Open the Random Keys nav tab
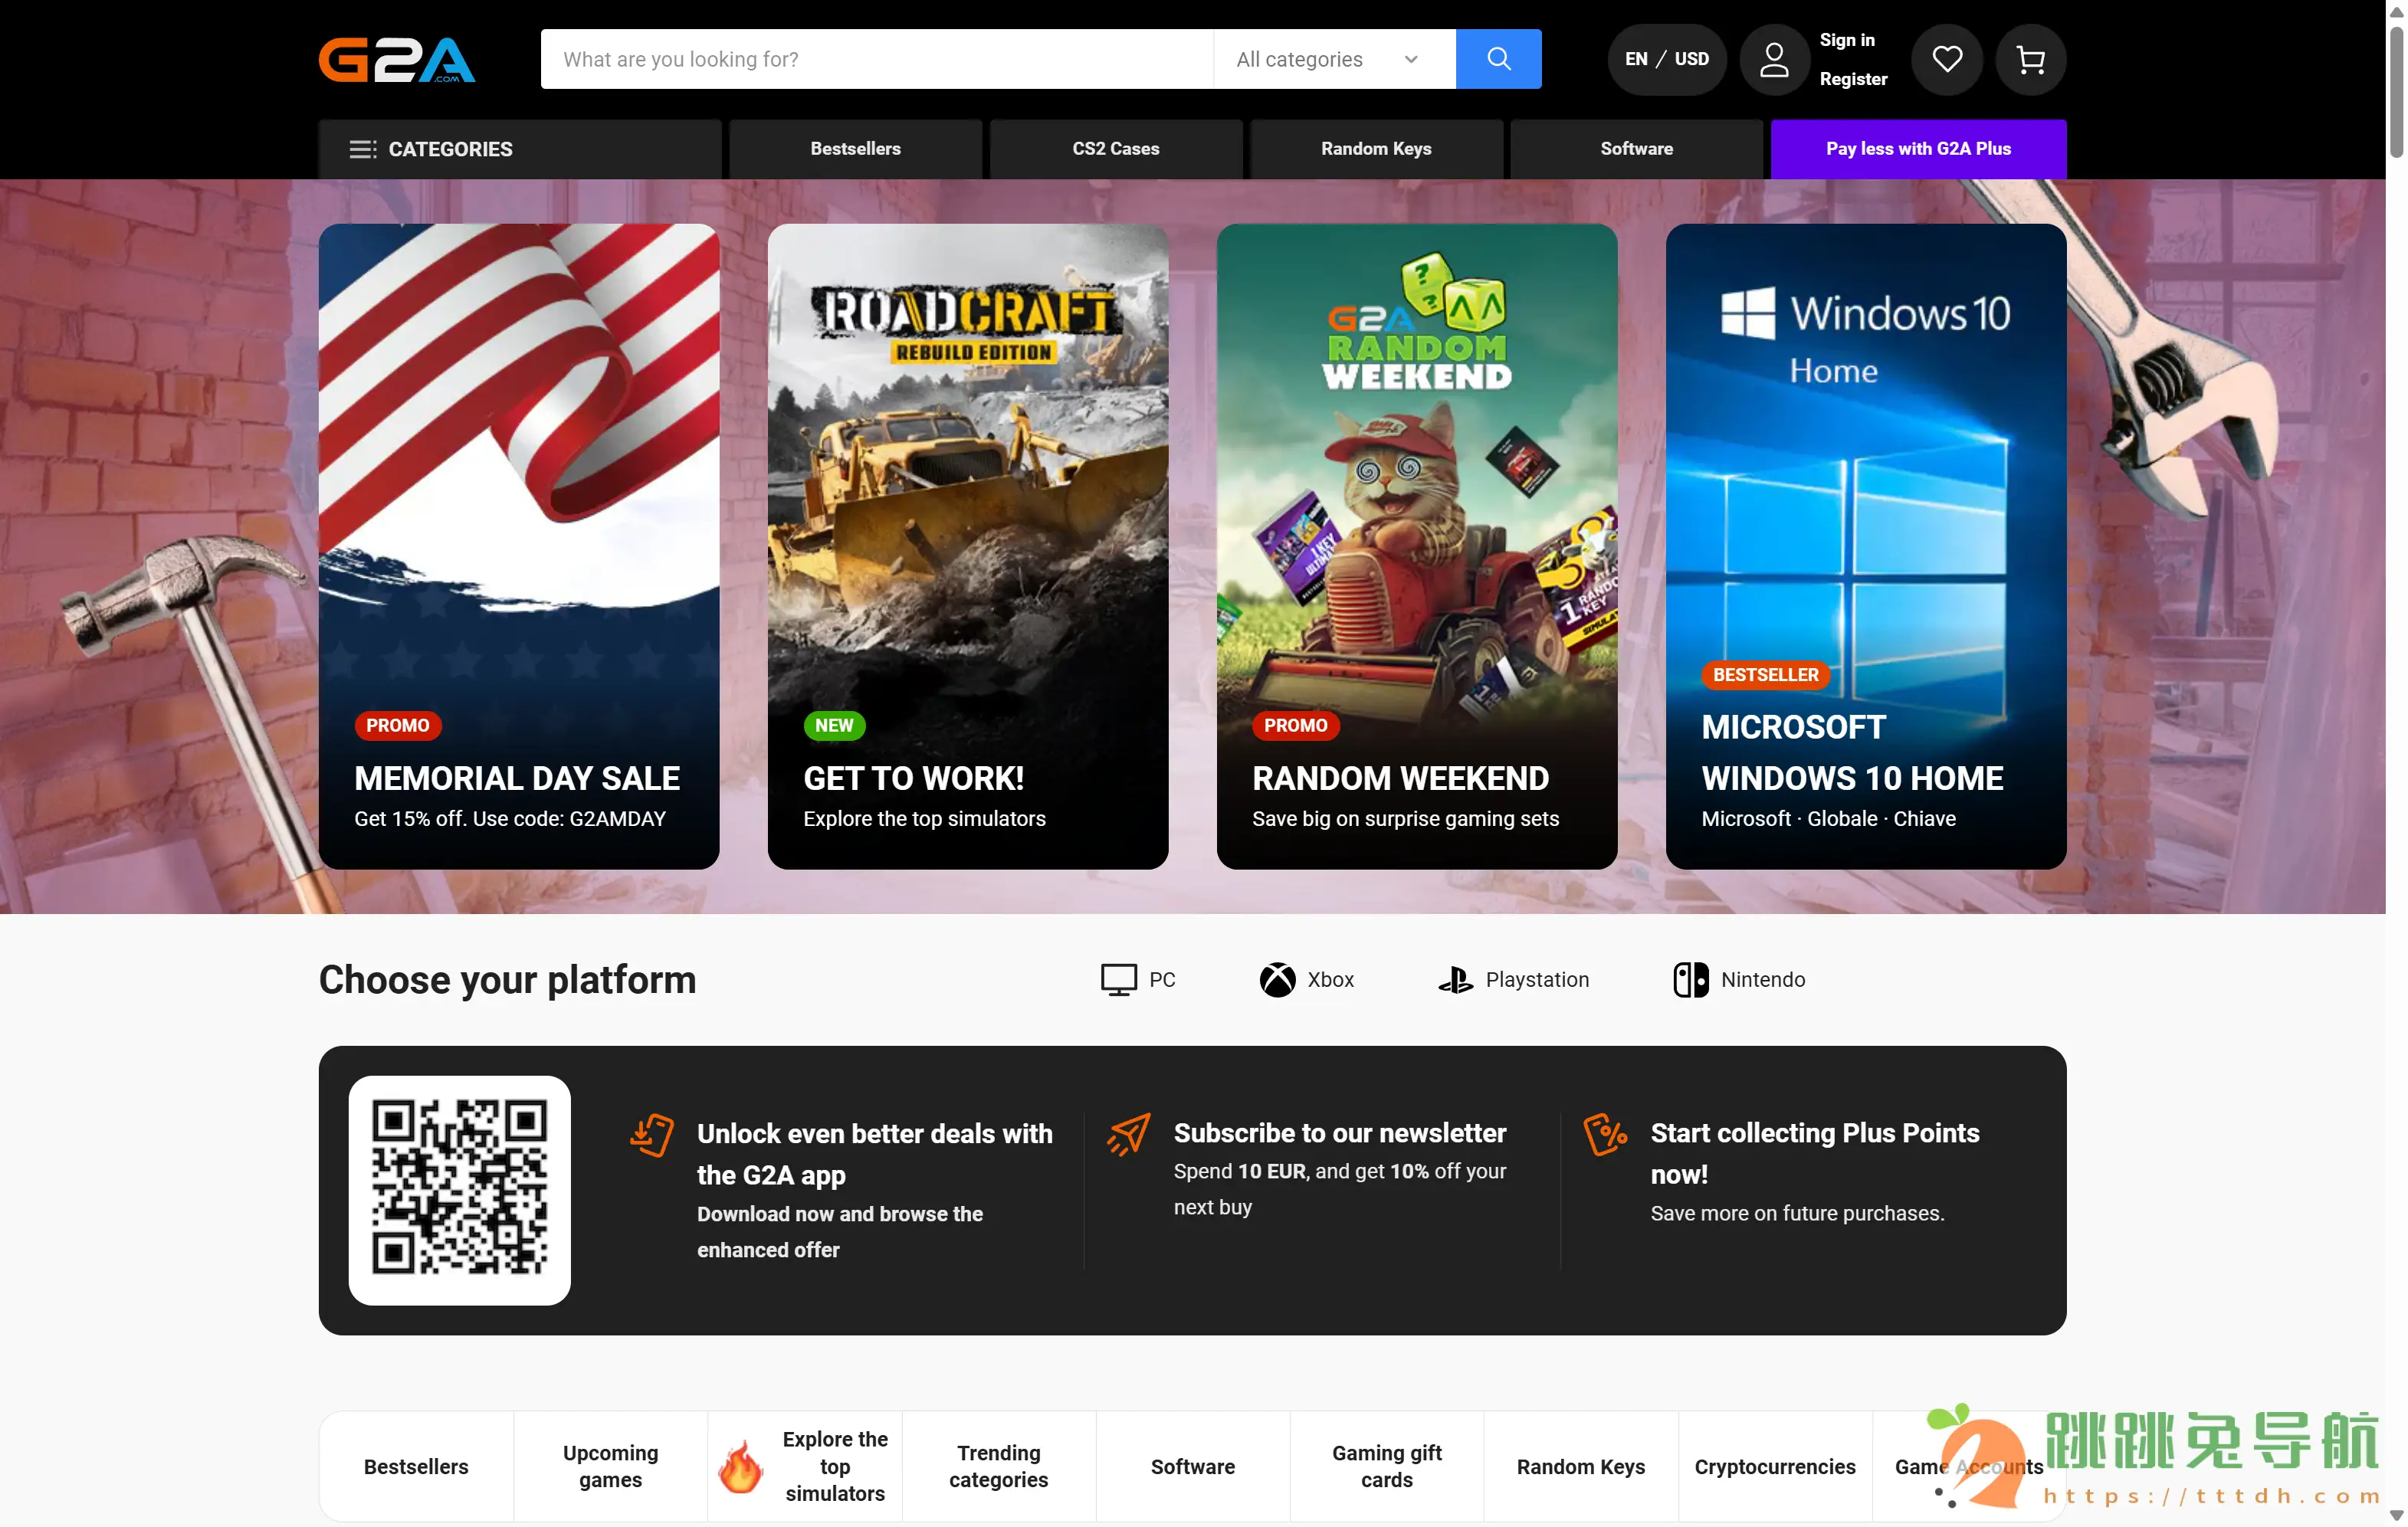 point(1376,149)
